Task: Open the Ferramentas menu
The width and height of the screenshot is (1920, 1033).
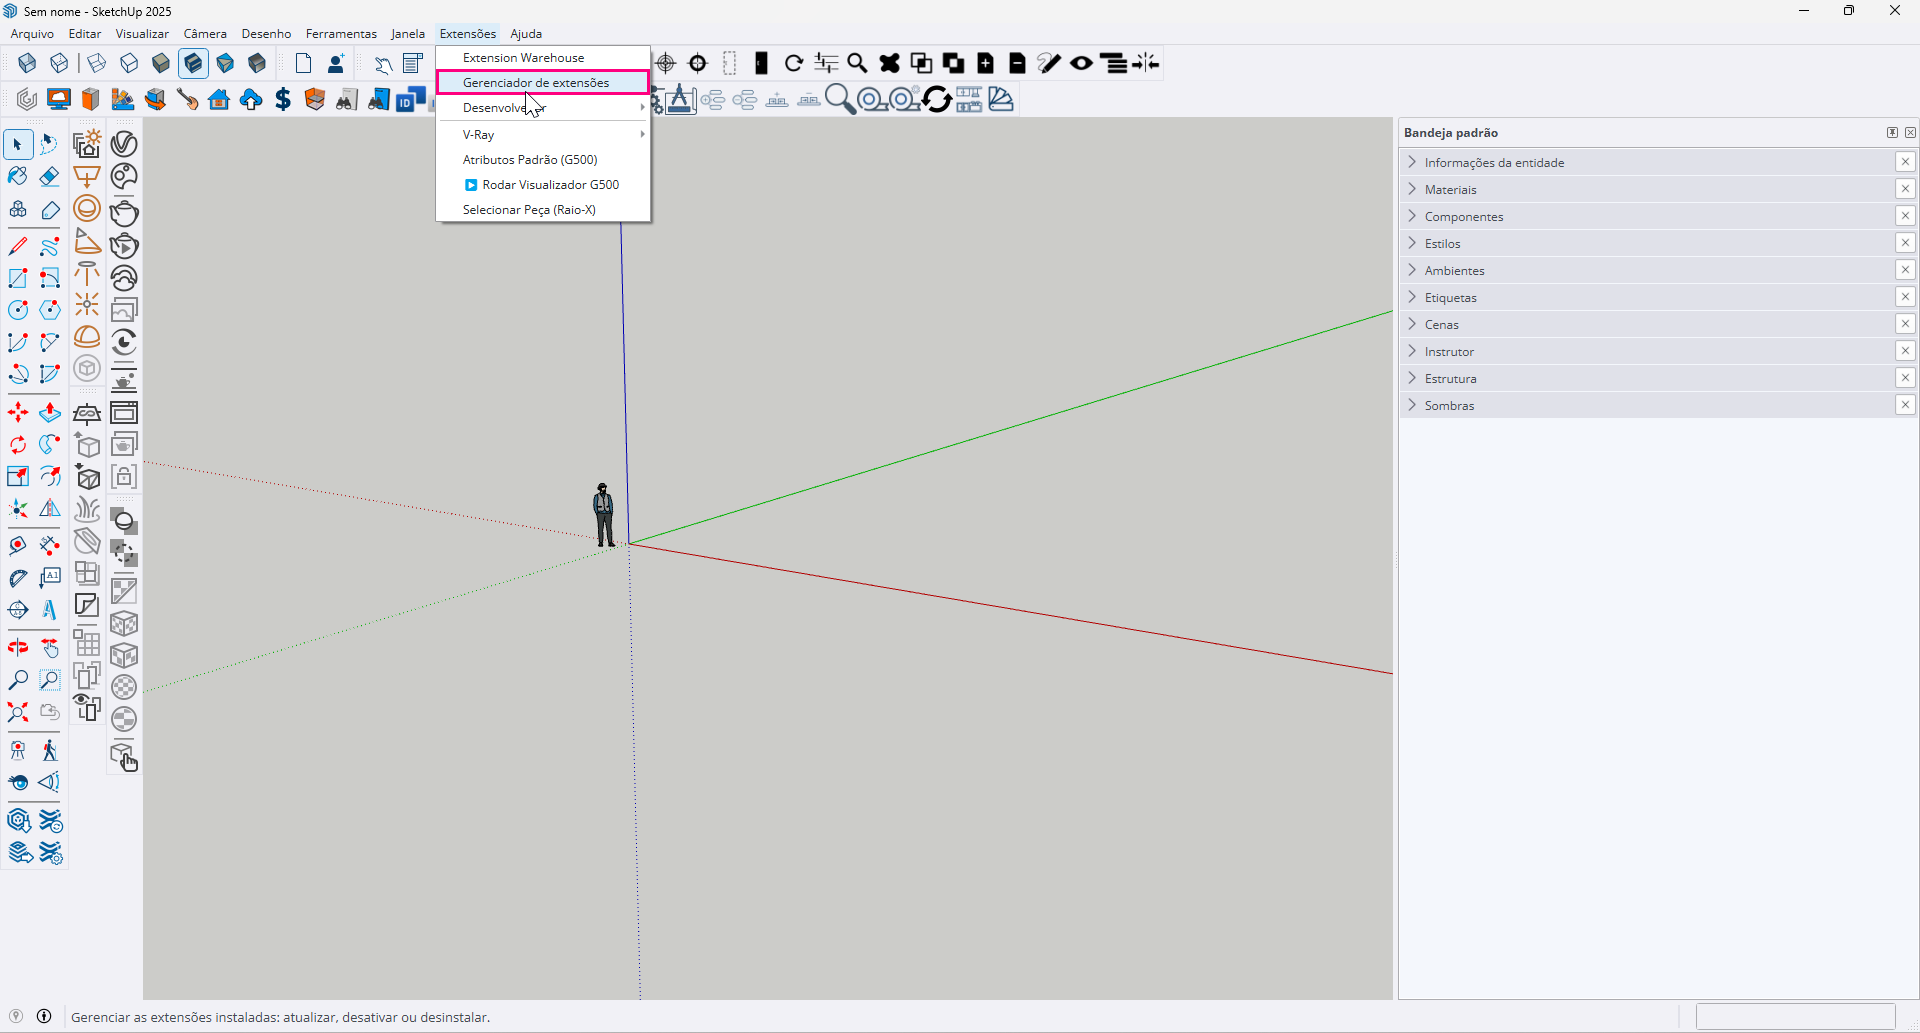Action: pyautogui.click(x=341, y=34)
